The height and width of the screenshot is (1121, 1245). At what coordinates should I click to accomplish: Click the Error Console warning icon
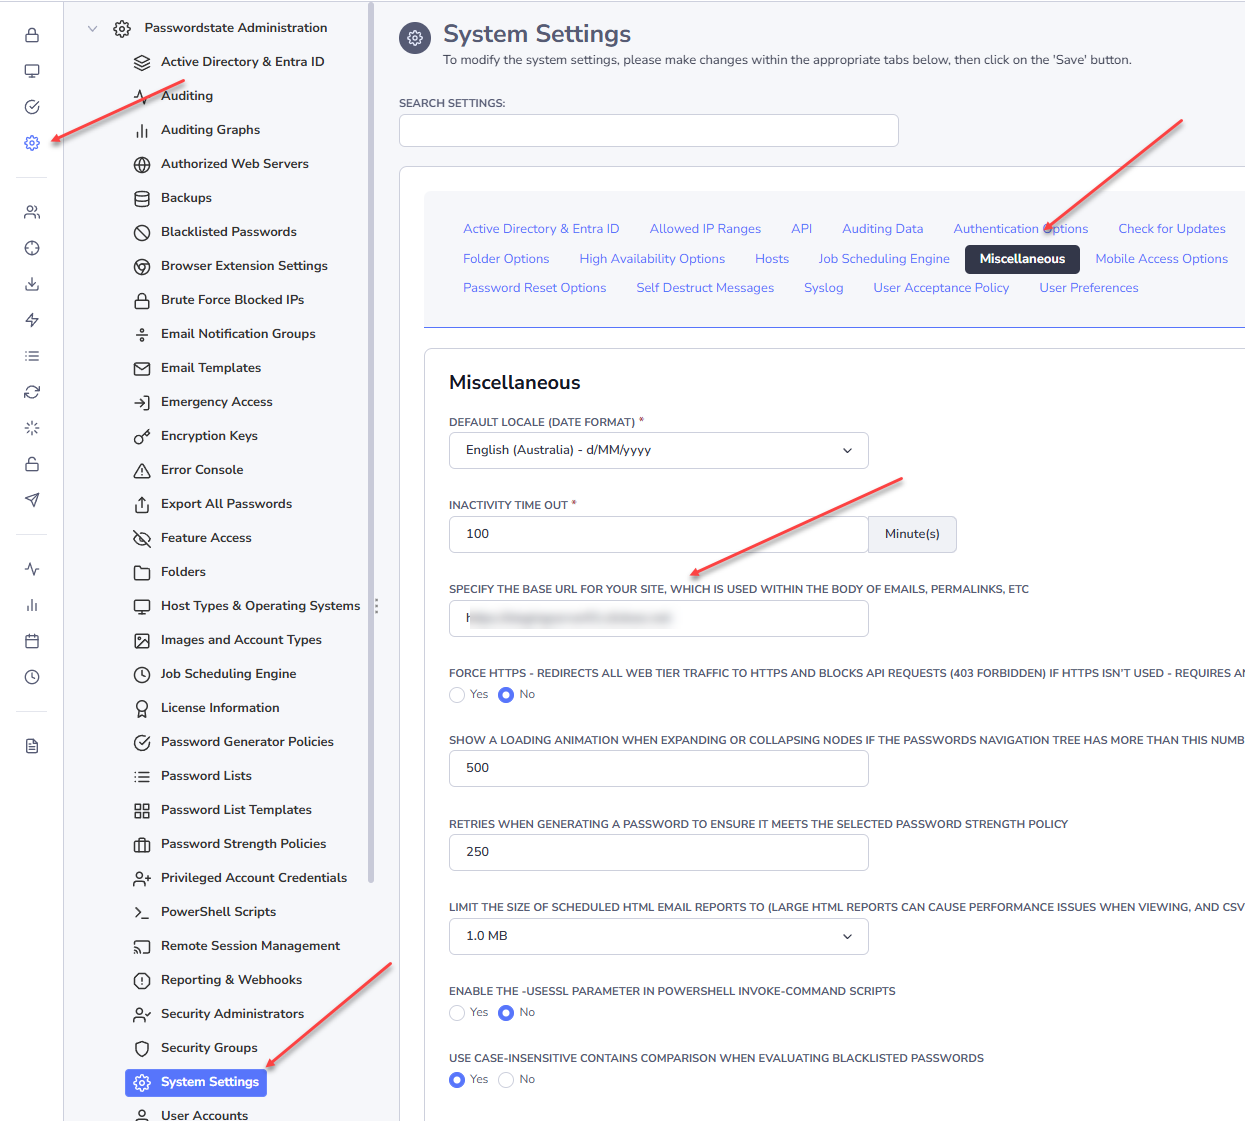pos(142,470)
